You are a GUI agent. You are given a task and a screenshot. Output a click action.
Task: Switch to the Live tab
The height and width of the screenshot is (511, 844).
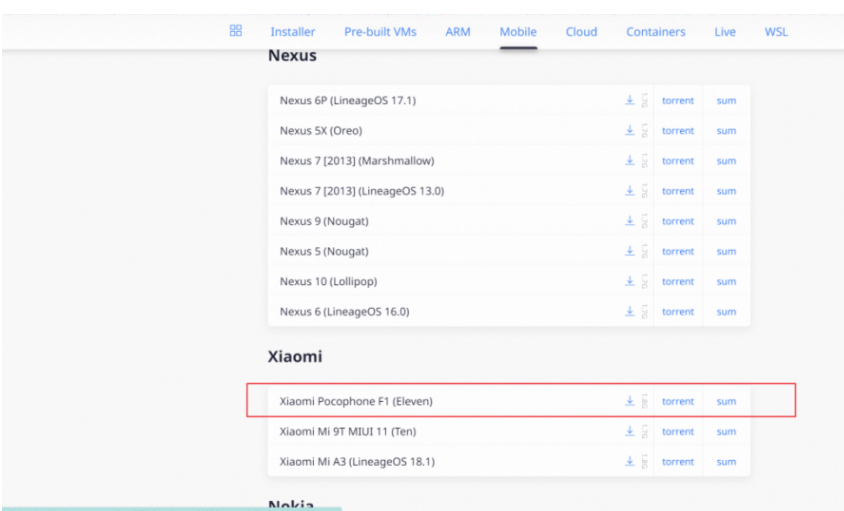[725, 32]
